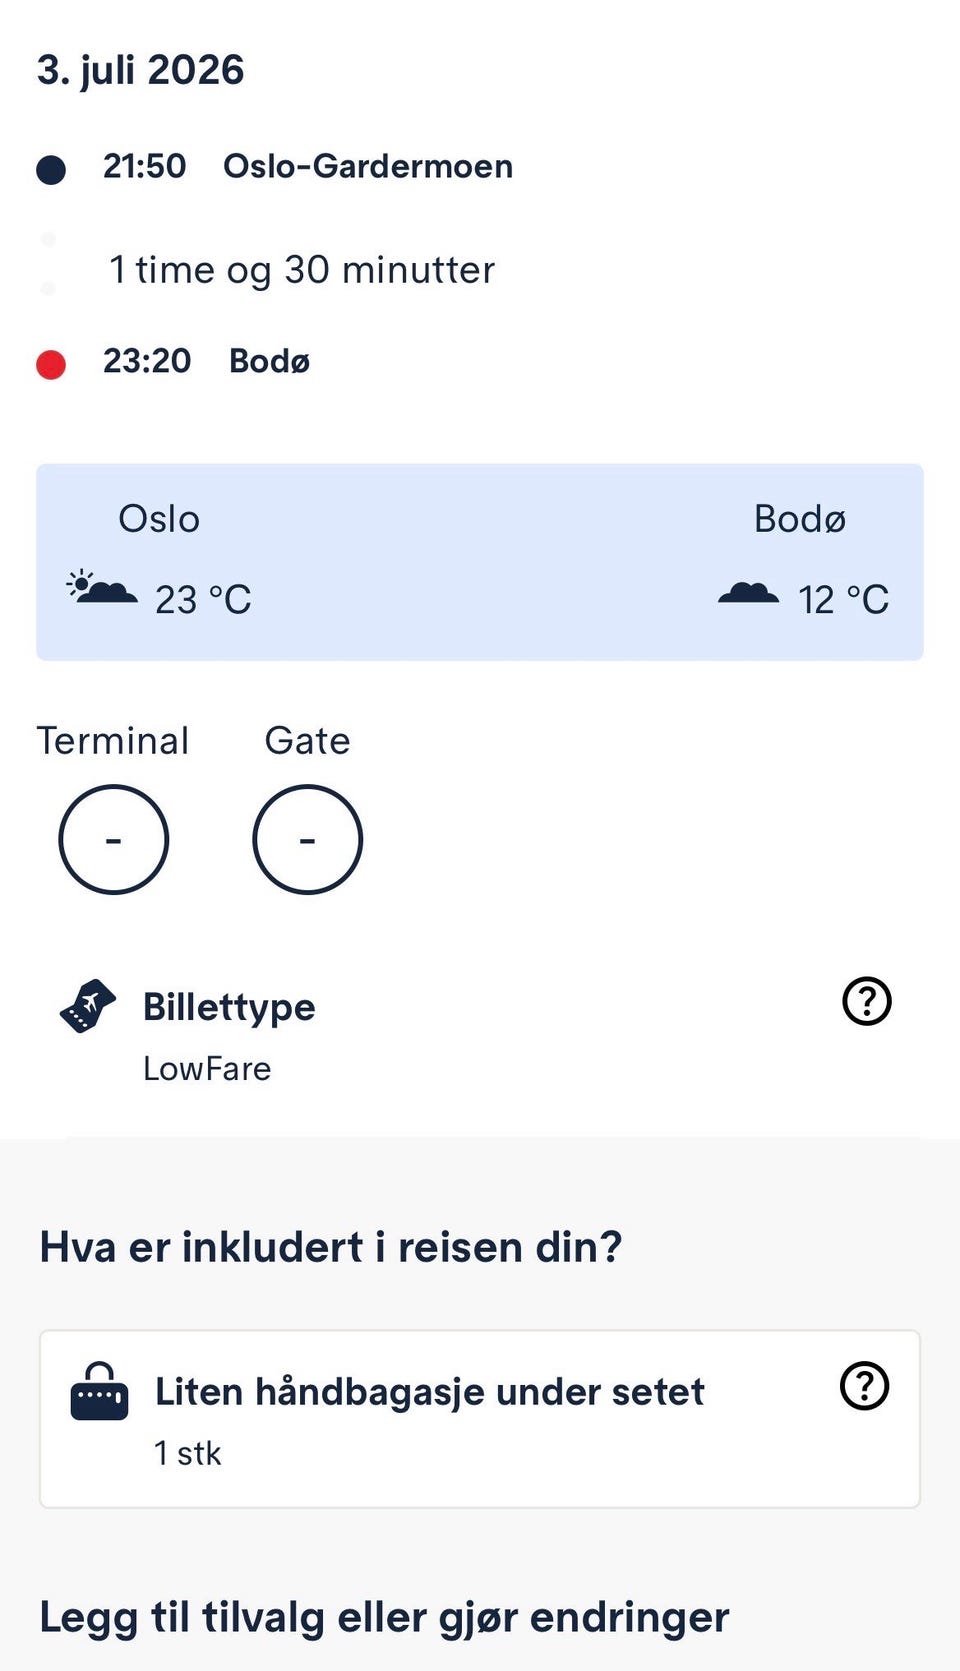Image resolution: width=960 pixels, height=1671 pixels.
Task: Tap the LowFare ticket type text
Action: (207, 1068)
